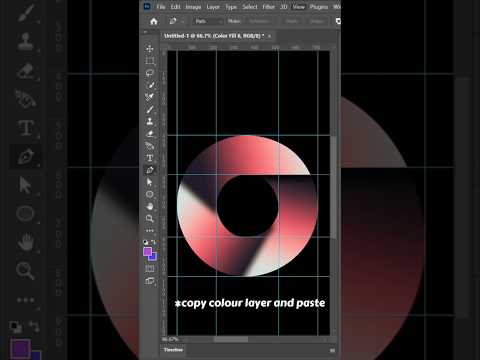Open the path operations icon
The width and height of the screenshot is (480, 360).
(338, 21)
